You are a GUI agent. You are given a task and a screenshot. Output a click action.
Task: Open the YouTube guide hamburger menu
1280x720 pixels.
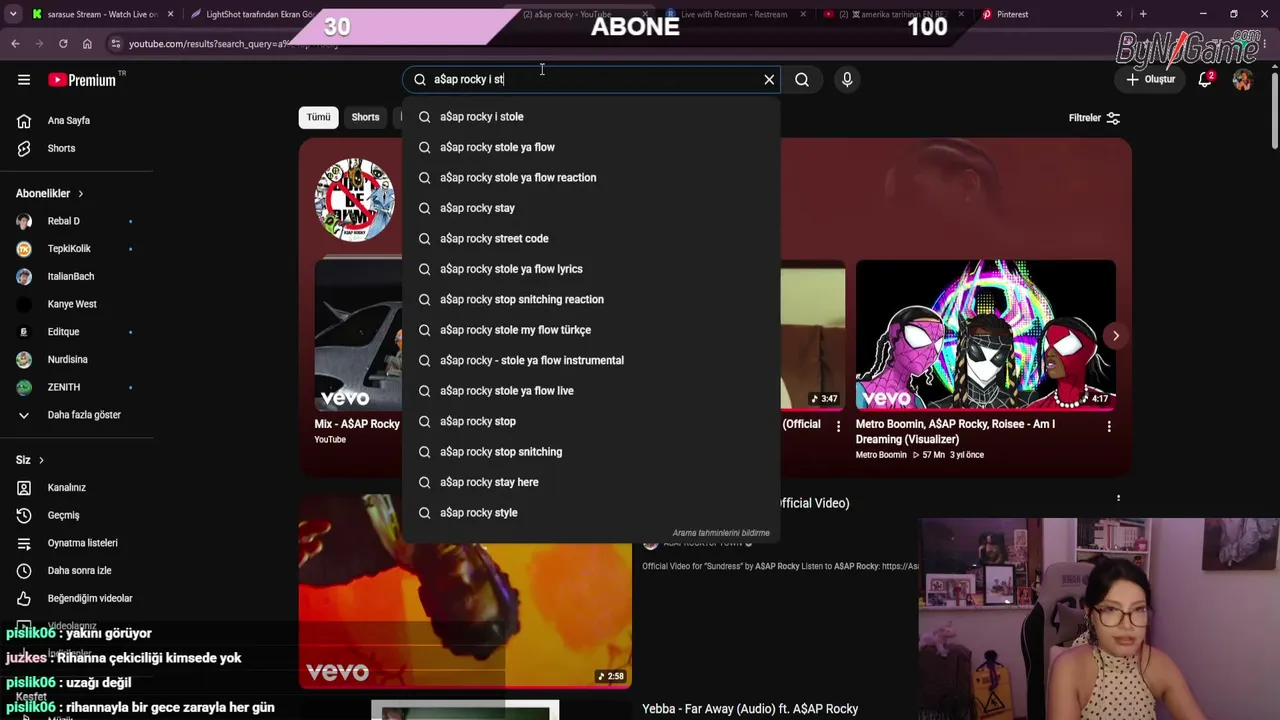(x=24, y=80)
